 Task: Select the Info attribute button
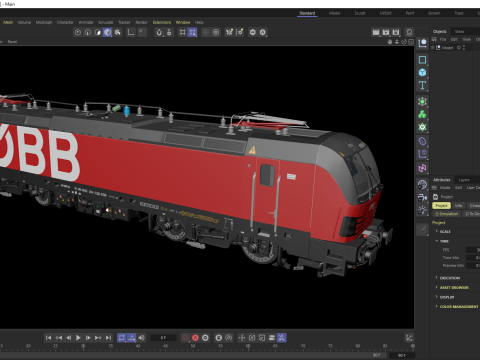click(459, 205)
